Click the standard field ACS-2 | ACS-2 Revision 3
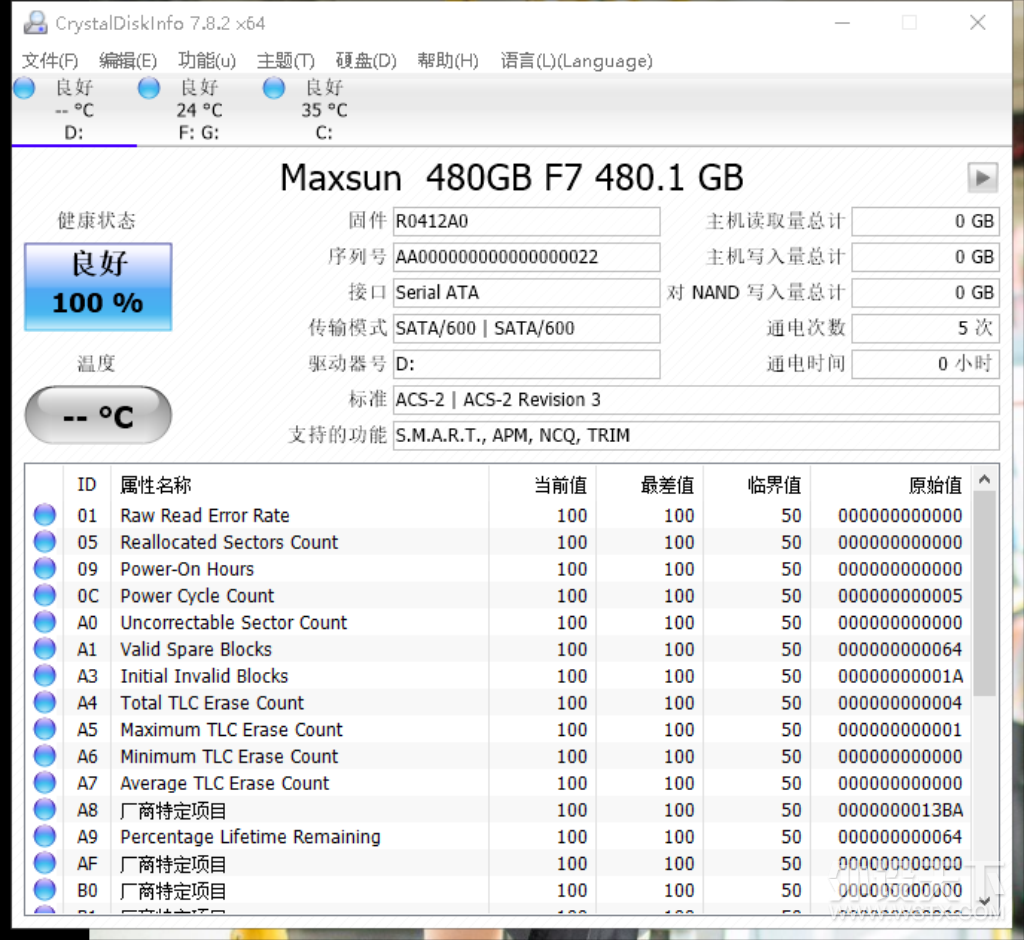 (x=696, y=399)
